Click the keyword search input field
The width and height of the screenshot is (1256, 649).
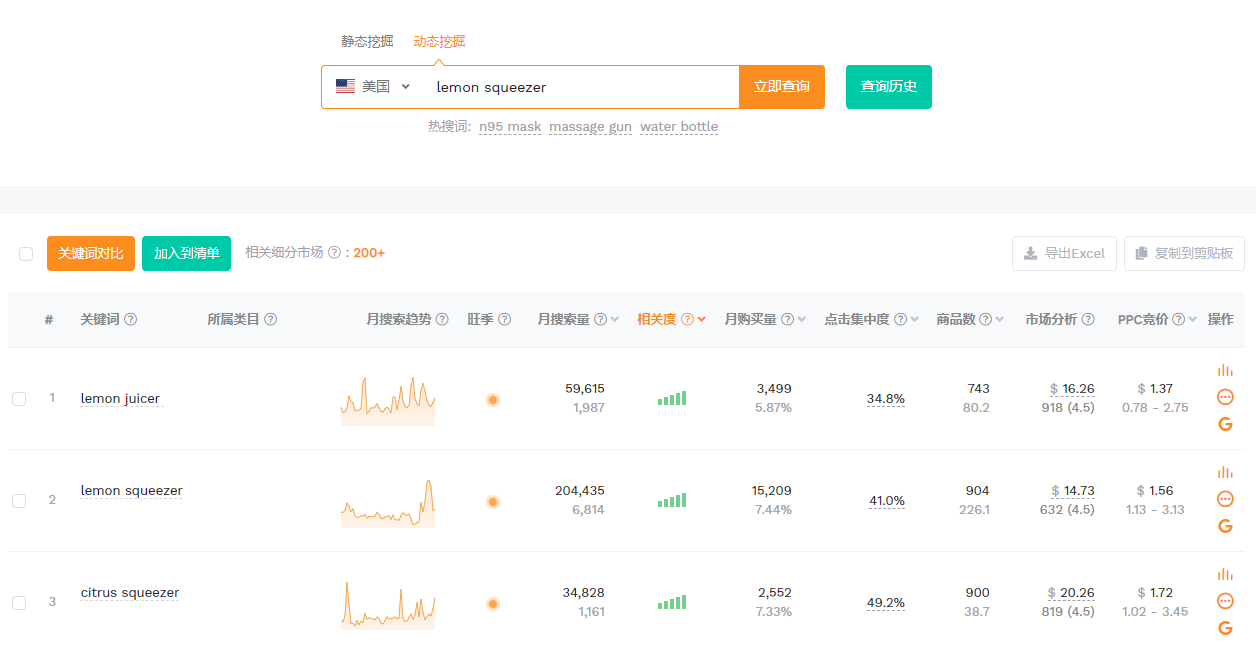580,87
